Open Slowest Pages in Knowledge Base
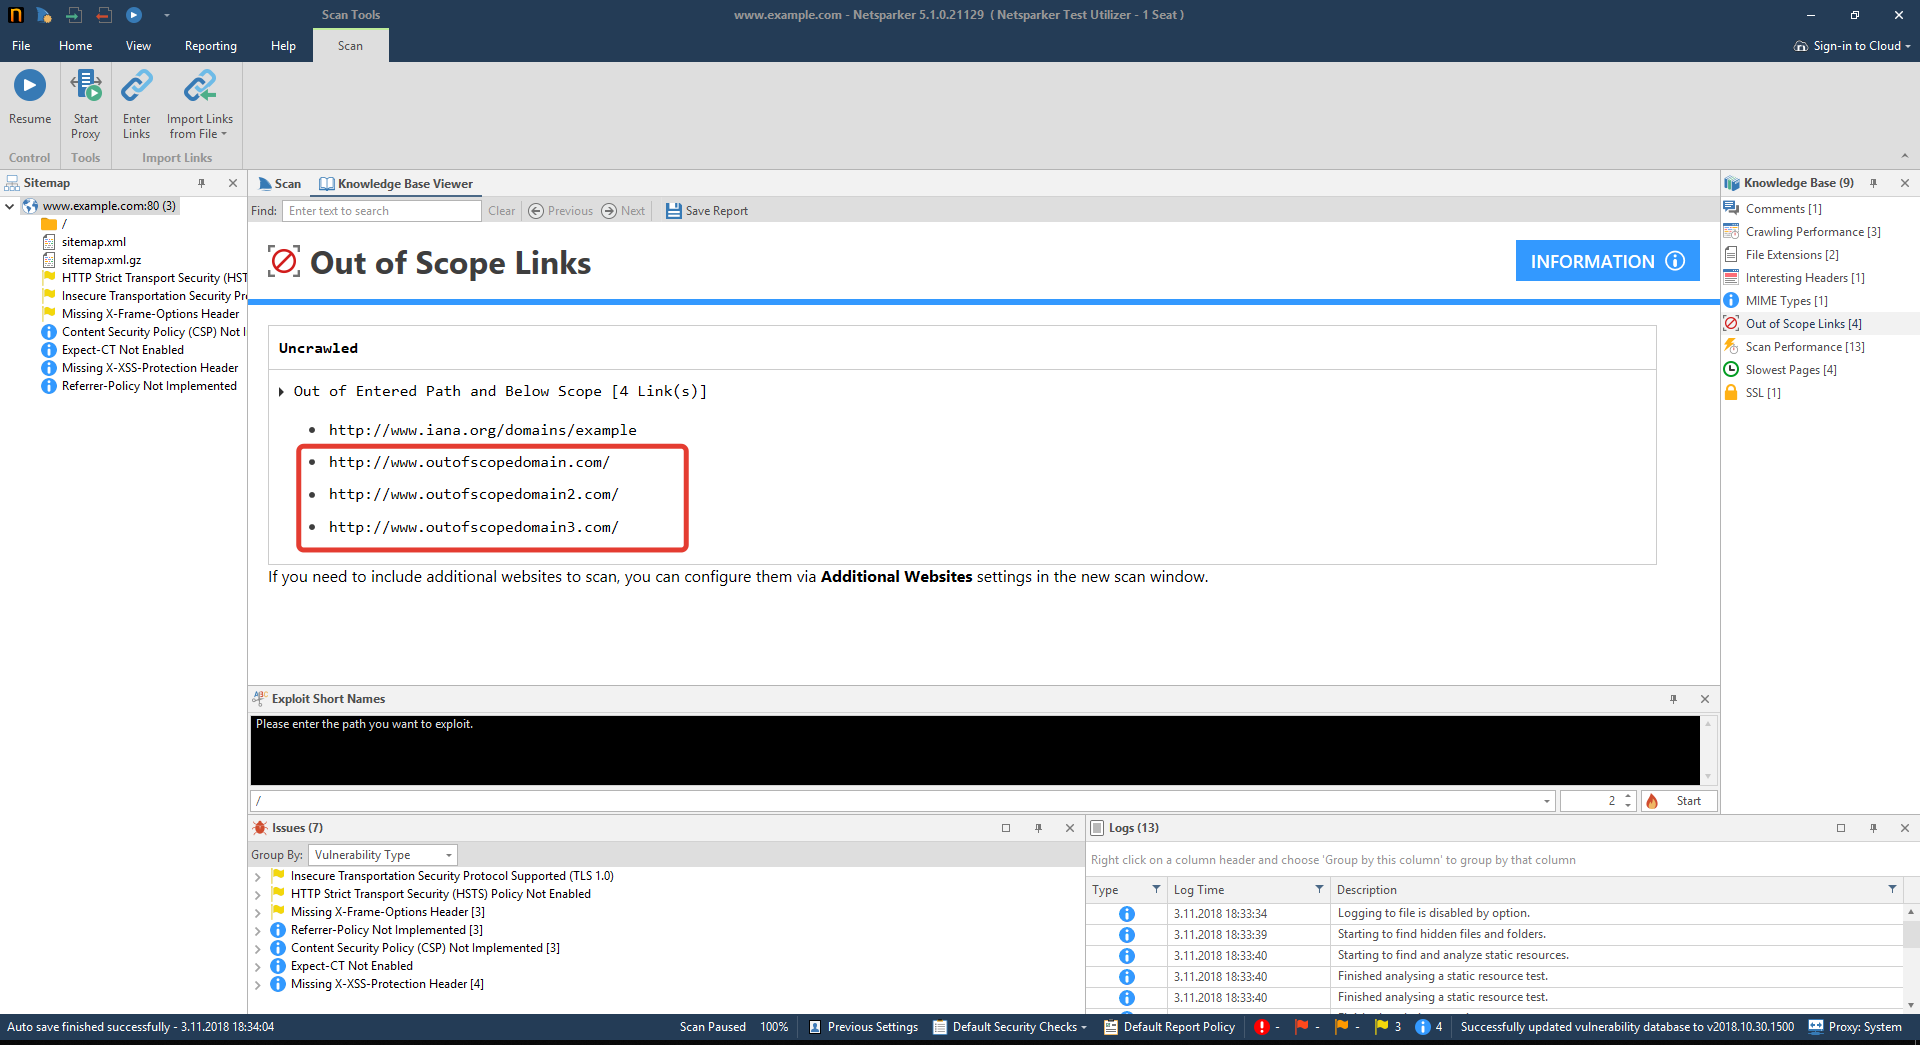The height and width of the screenshot is (1045, 1920). click(x=1790, y=370)
